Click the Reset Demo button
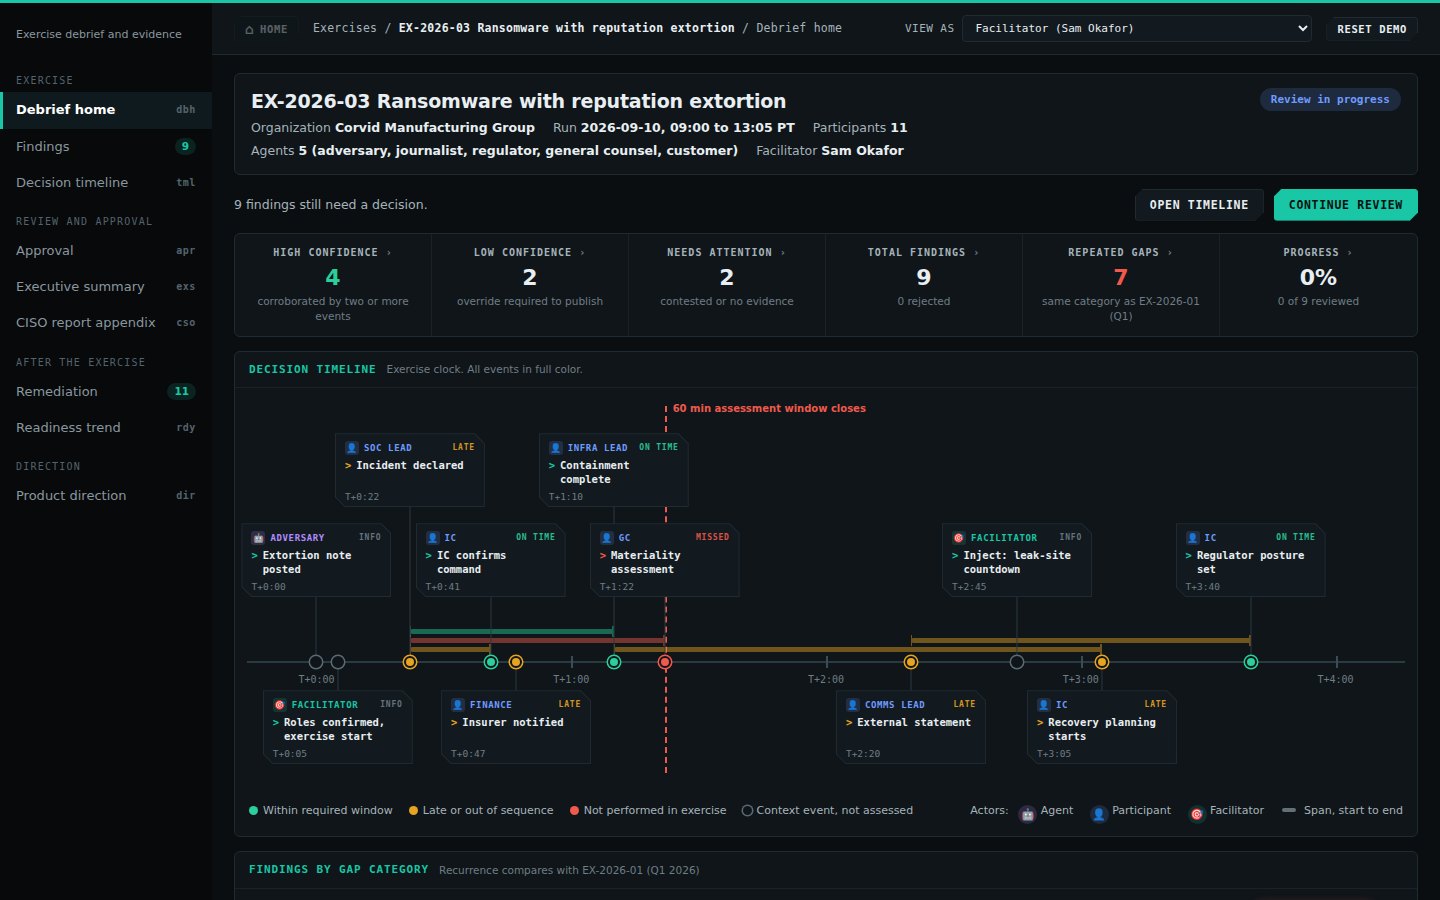The width and height of the screenshot is (1440, 900). pos(1372,29)
